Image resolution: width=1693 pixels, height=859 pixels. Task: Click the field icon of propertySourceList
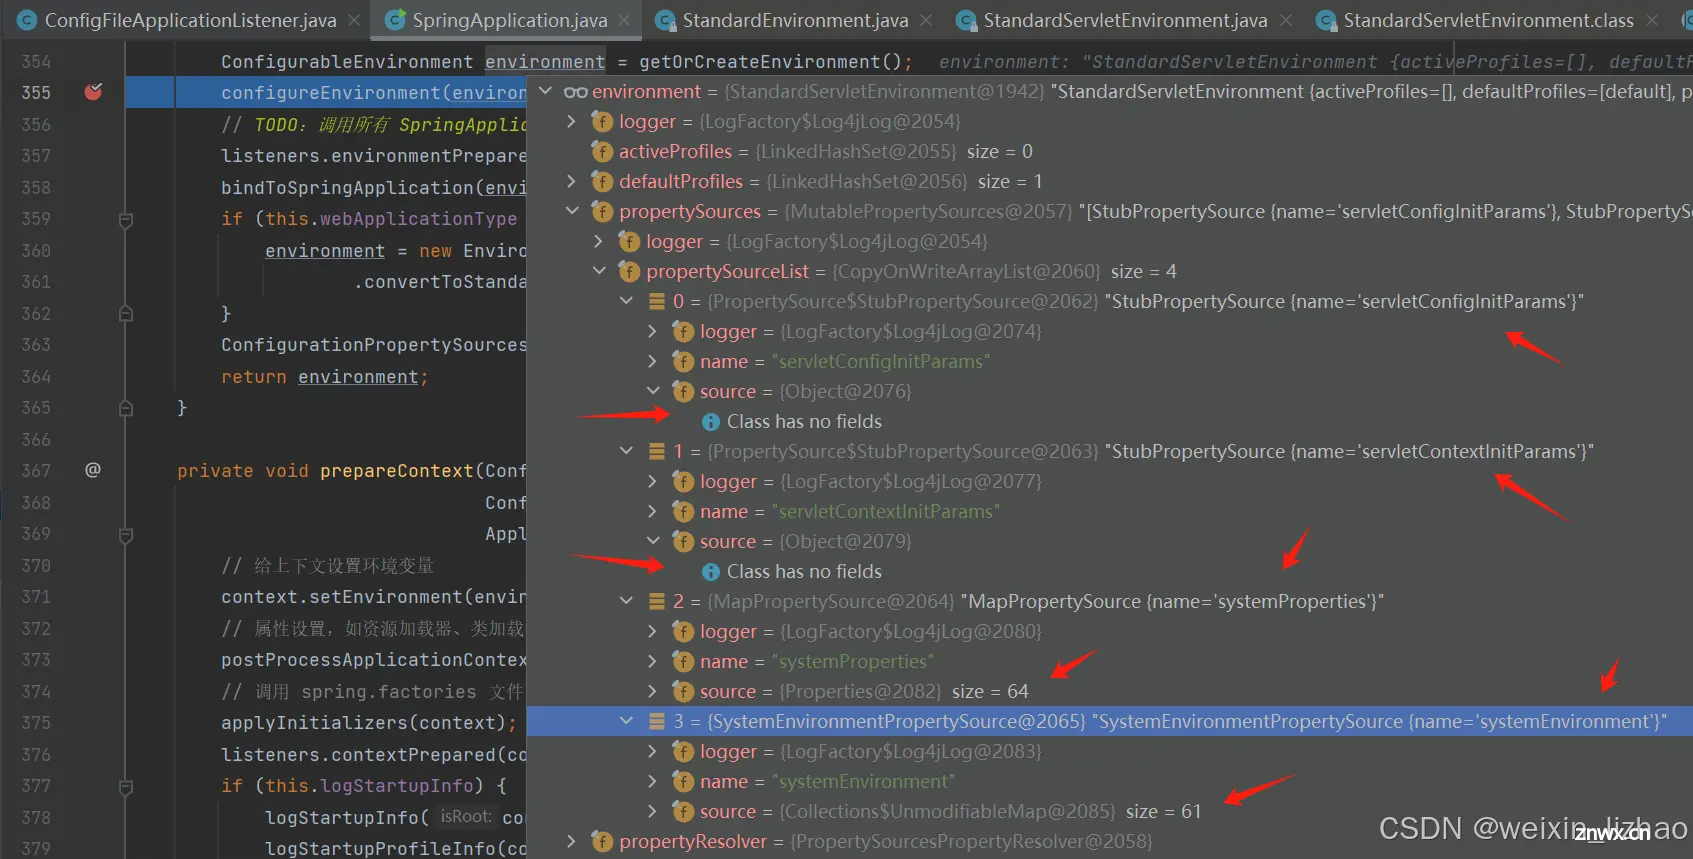tap(629, 271)
